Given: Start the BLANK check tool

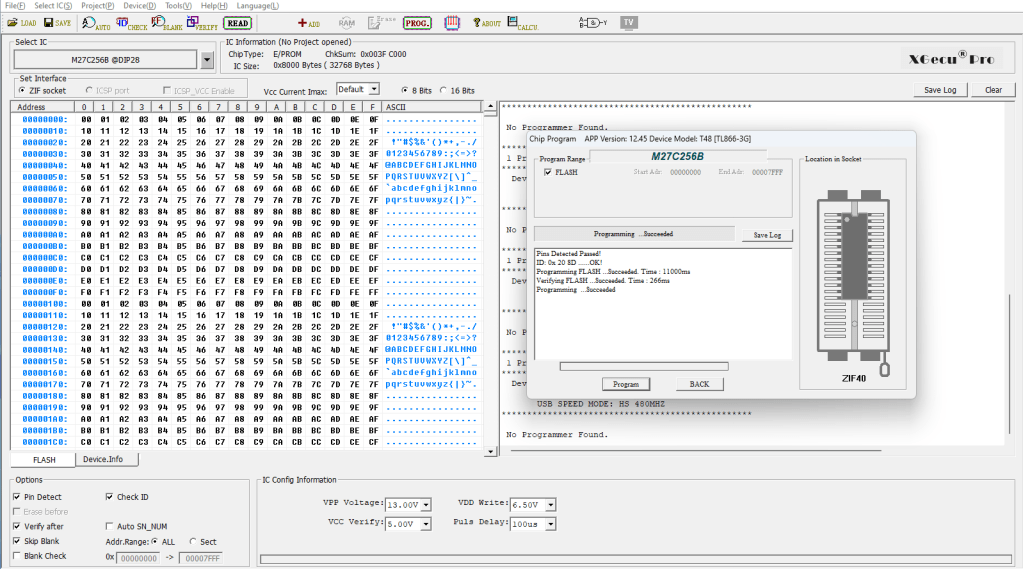Looking at the screenshot, I should pyautogui.click(x=166, y=22).
